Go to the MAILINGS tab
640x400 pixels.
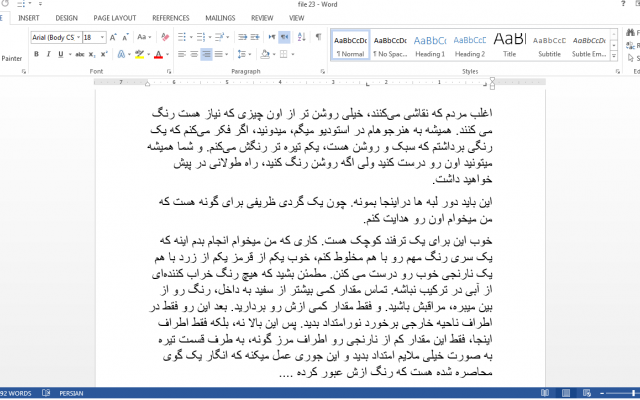(220, 18)
